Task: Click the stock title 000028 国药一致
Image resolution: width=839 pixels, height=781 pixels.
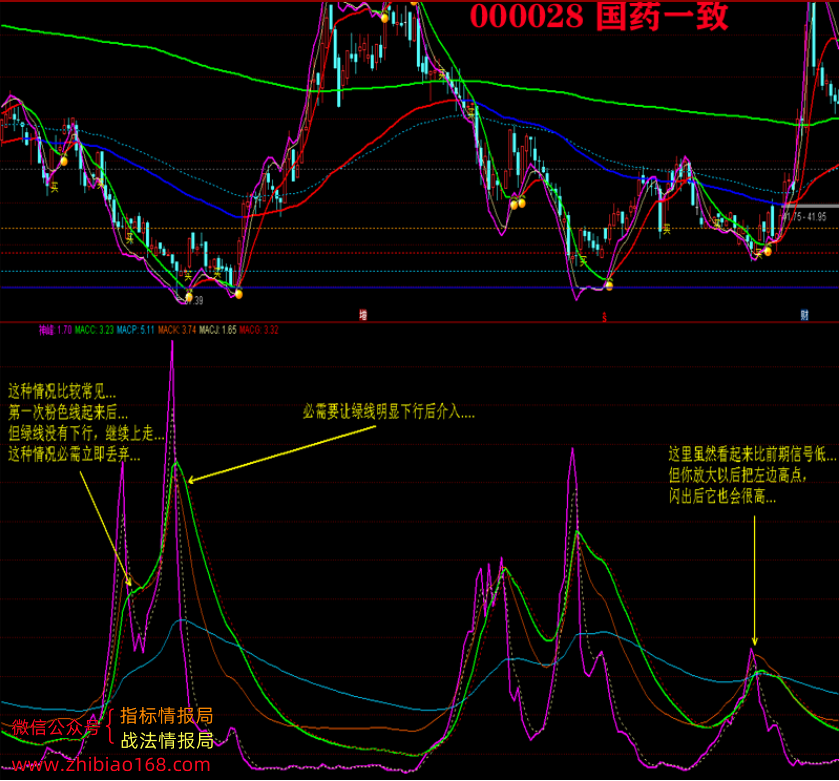Action: (599, 16)
